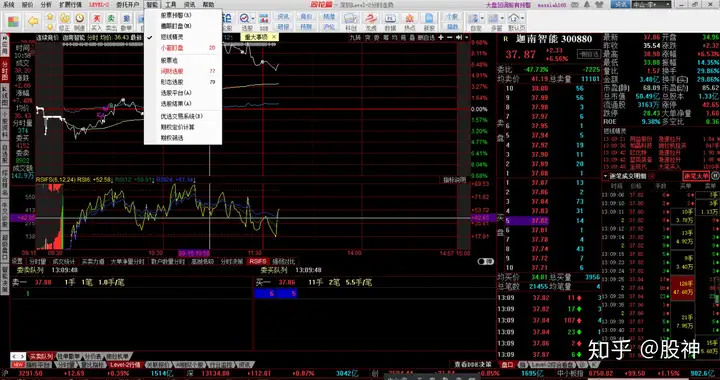This screenshot has height=380, width=720.
Task: Click the clock icon in toolbar
Action: (80, 18)
